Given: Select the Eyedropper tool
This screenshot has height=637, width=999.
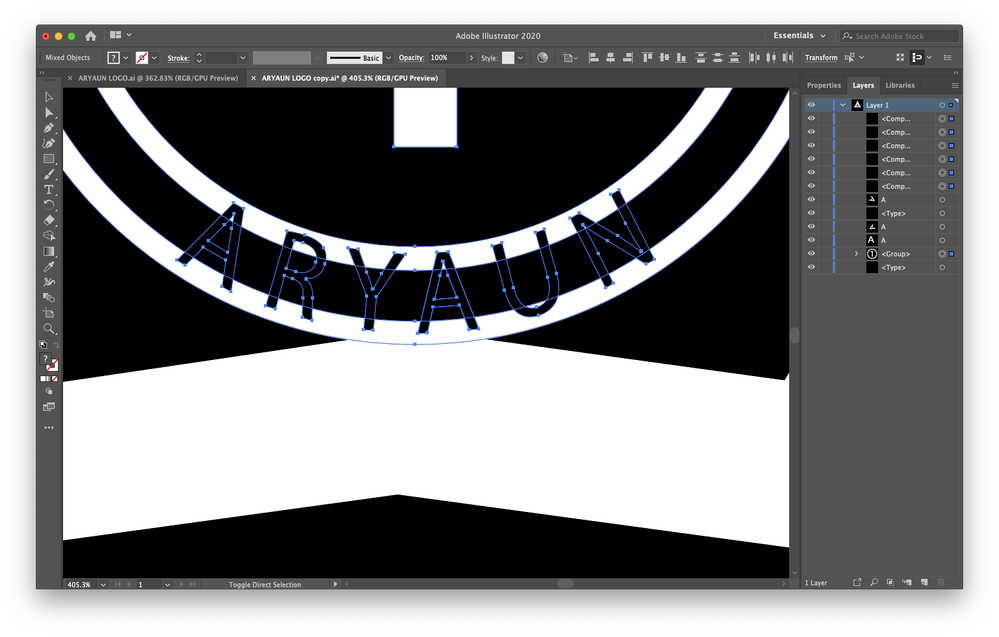Looking at the screenshot, I should pos(49,267).
